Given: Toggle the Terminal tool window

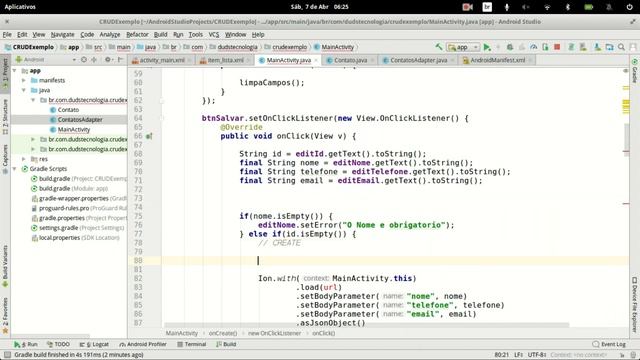Looking at the screenshot, I should point(191,344).
